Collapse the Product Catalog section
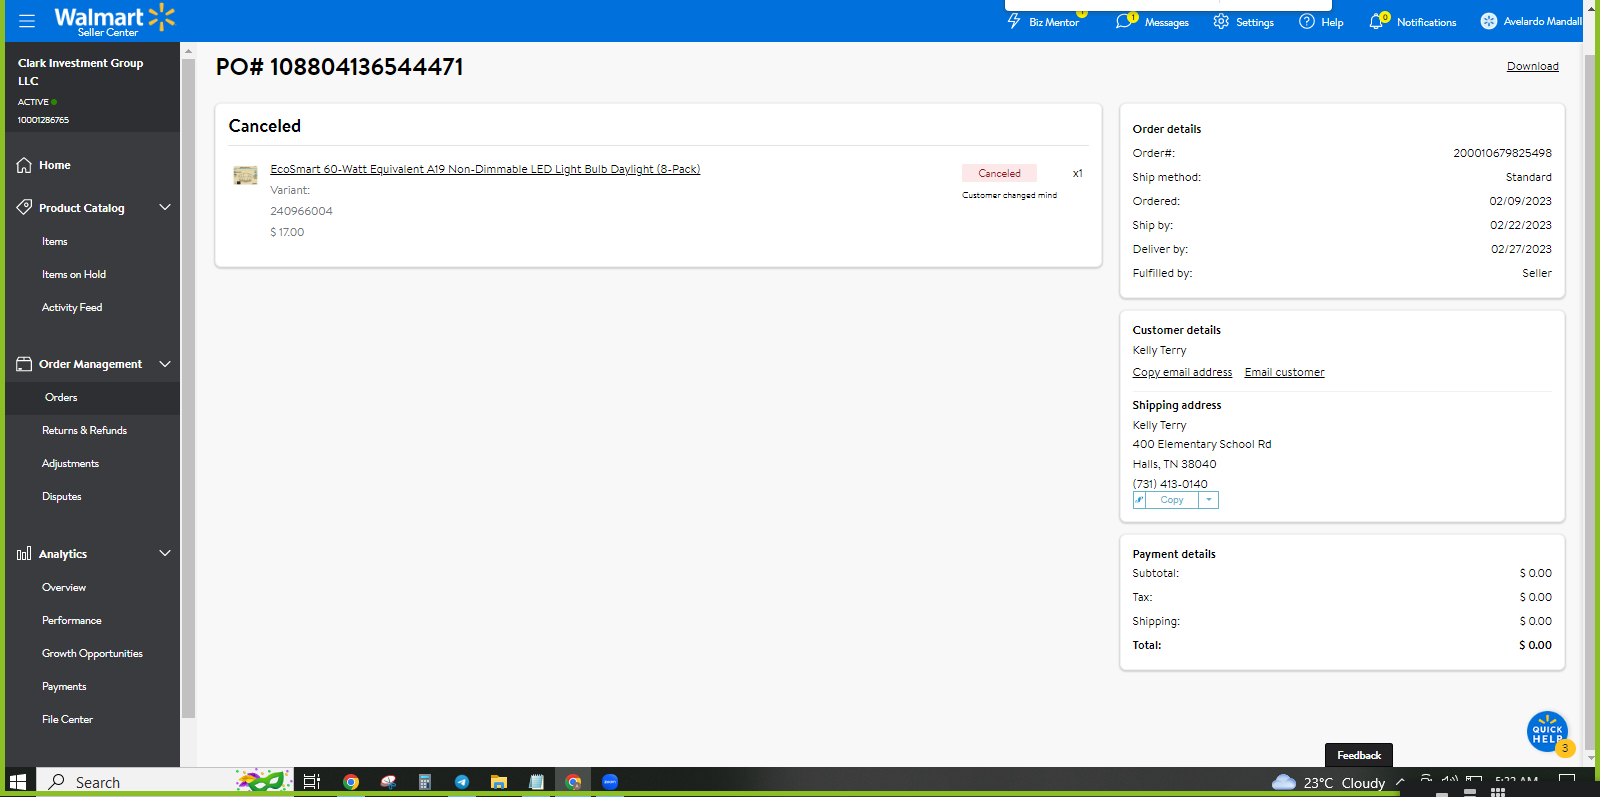 click(165, 207)
